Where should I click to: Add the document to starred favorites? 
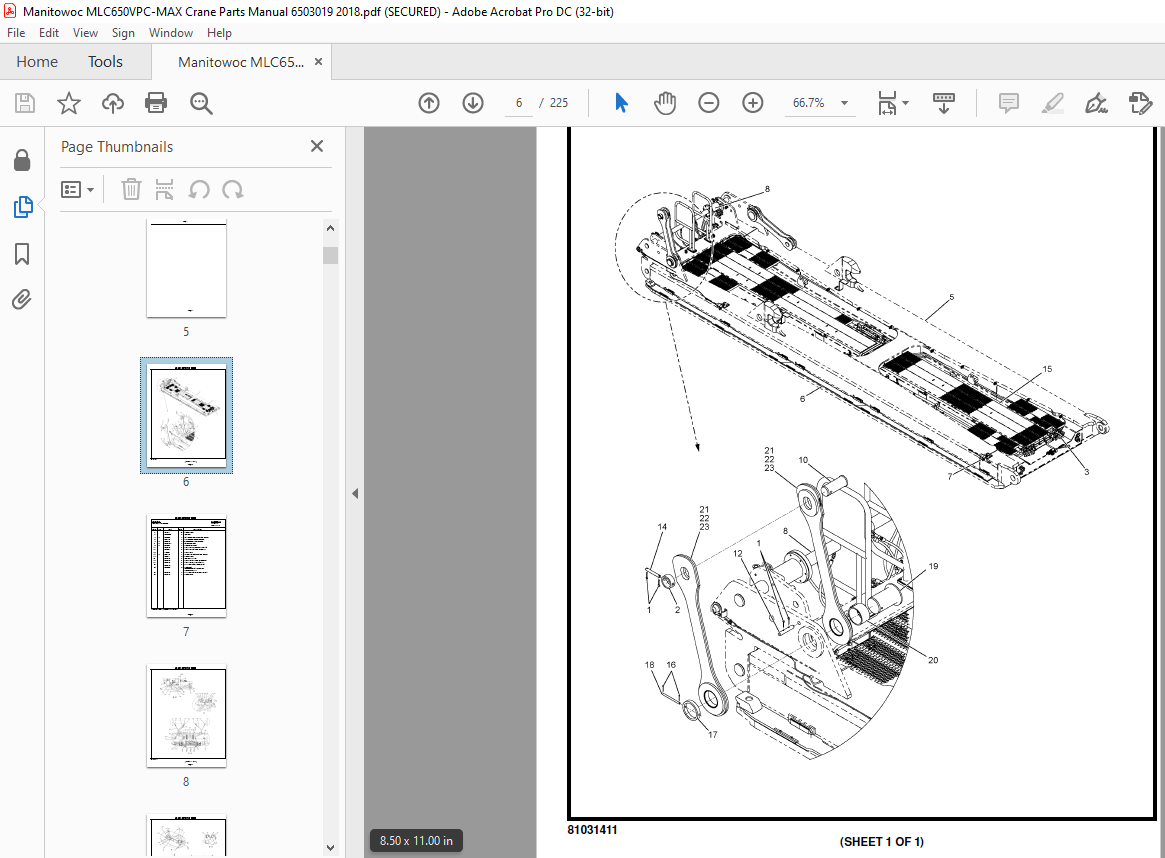[68, 103]
